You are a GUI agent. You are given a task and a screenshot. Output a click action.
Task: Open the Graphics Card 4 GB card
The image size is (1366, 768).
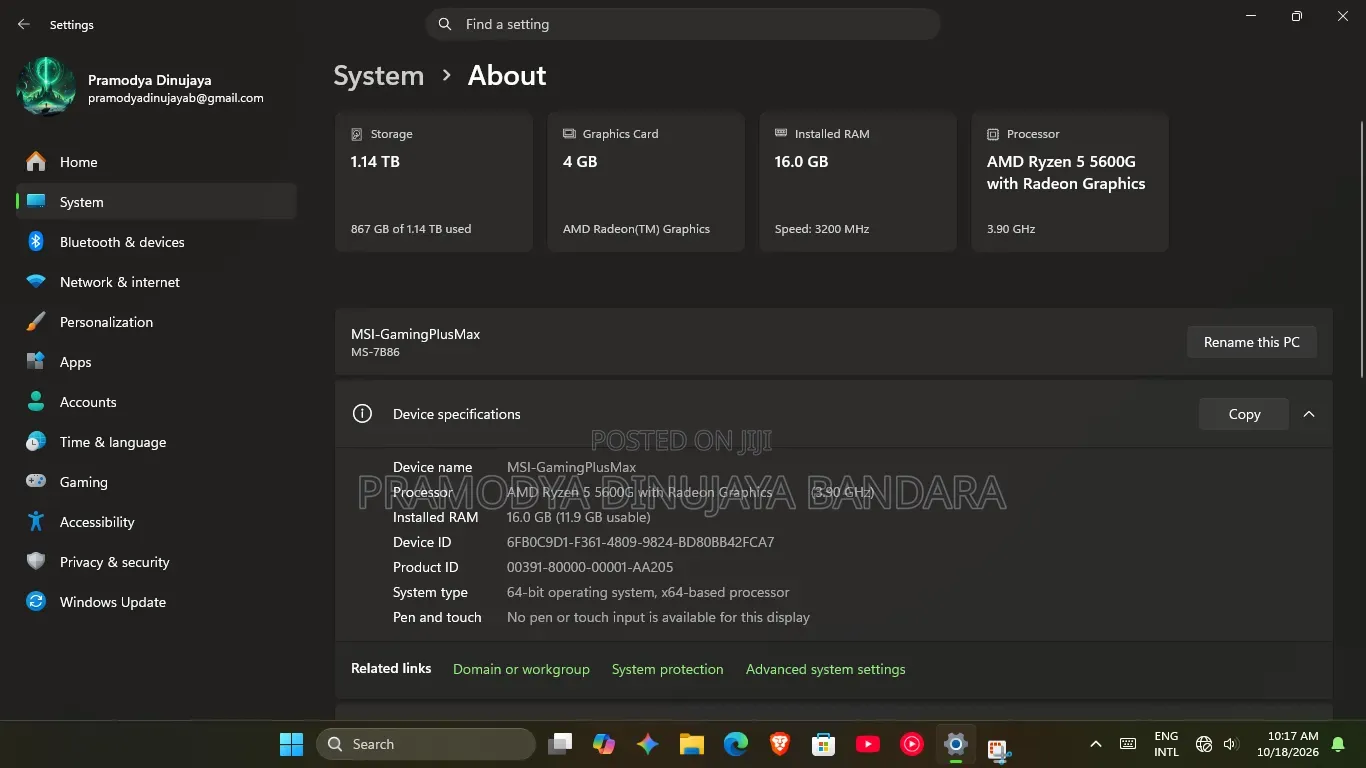646,182
